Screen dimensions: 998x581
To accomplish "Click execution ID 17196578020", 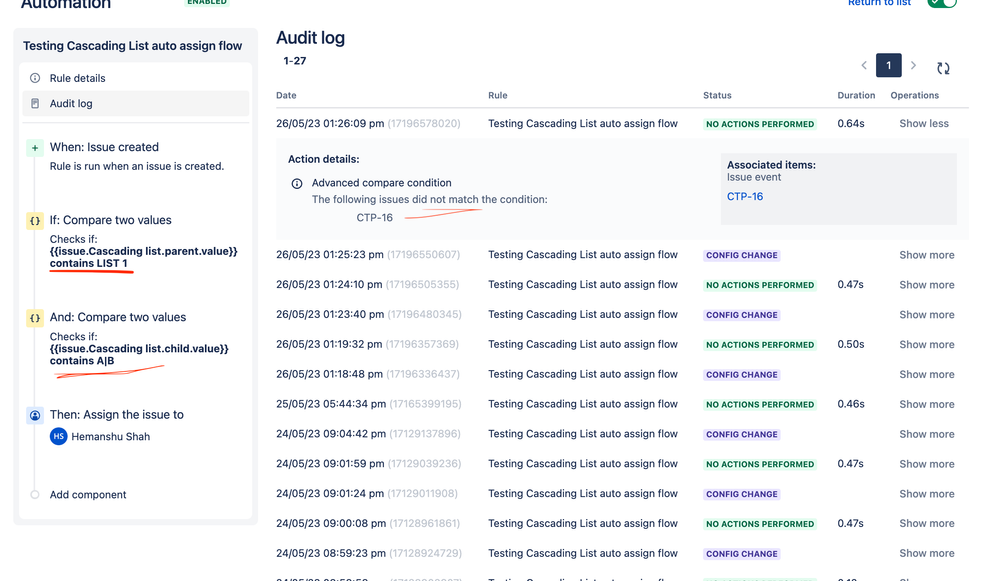I will [424, 123].
